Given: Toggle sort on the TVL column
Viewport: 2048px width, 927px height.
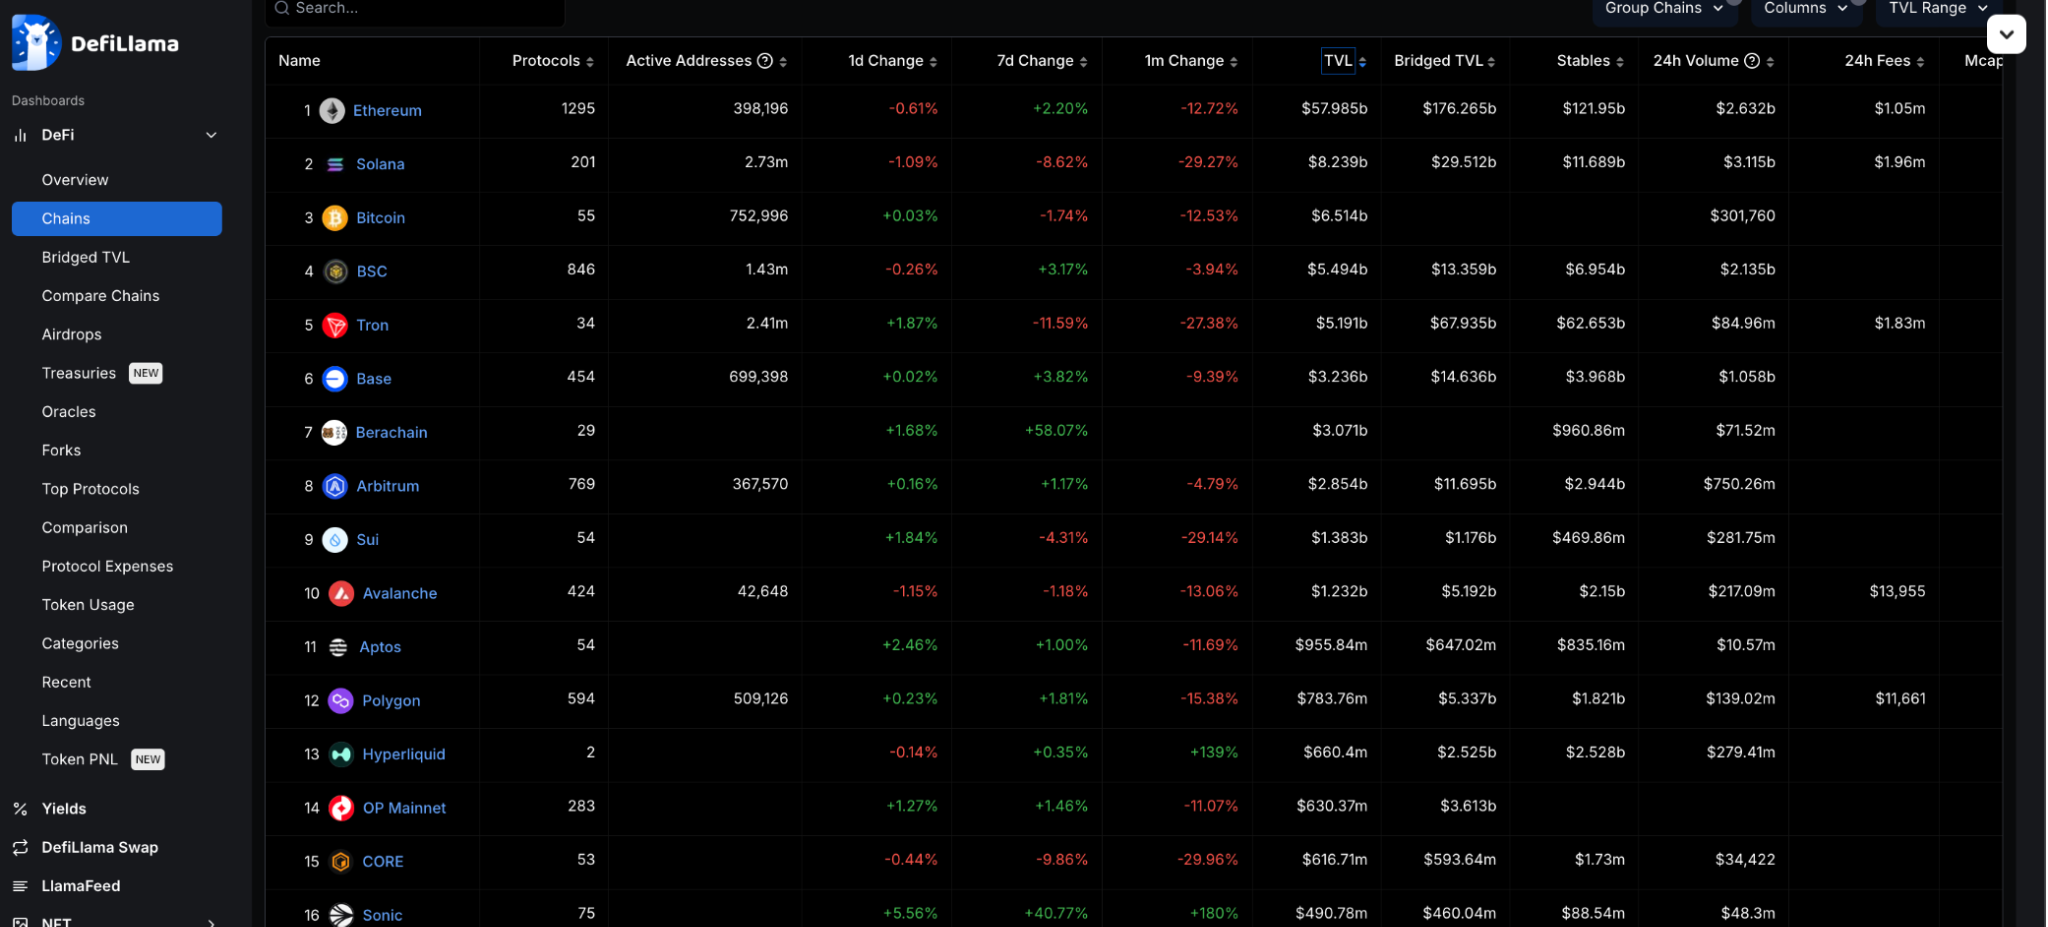Looking at the screenshot, I should click(x=1344, y=61).
